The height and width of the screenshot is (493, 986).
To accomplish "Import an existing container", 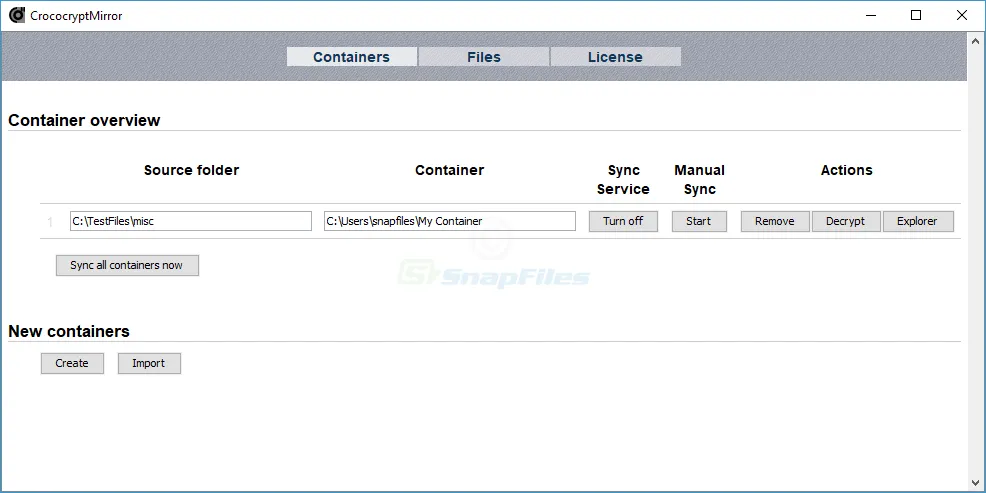I will pos(149,363).
